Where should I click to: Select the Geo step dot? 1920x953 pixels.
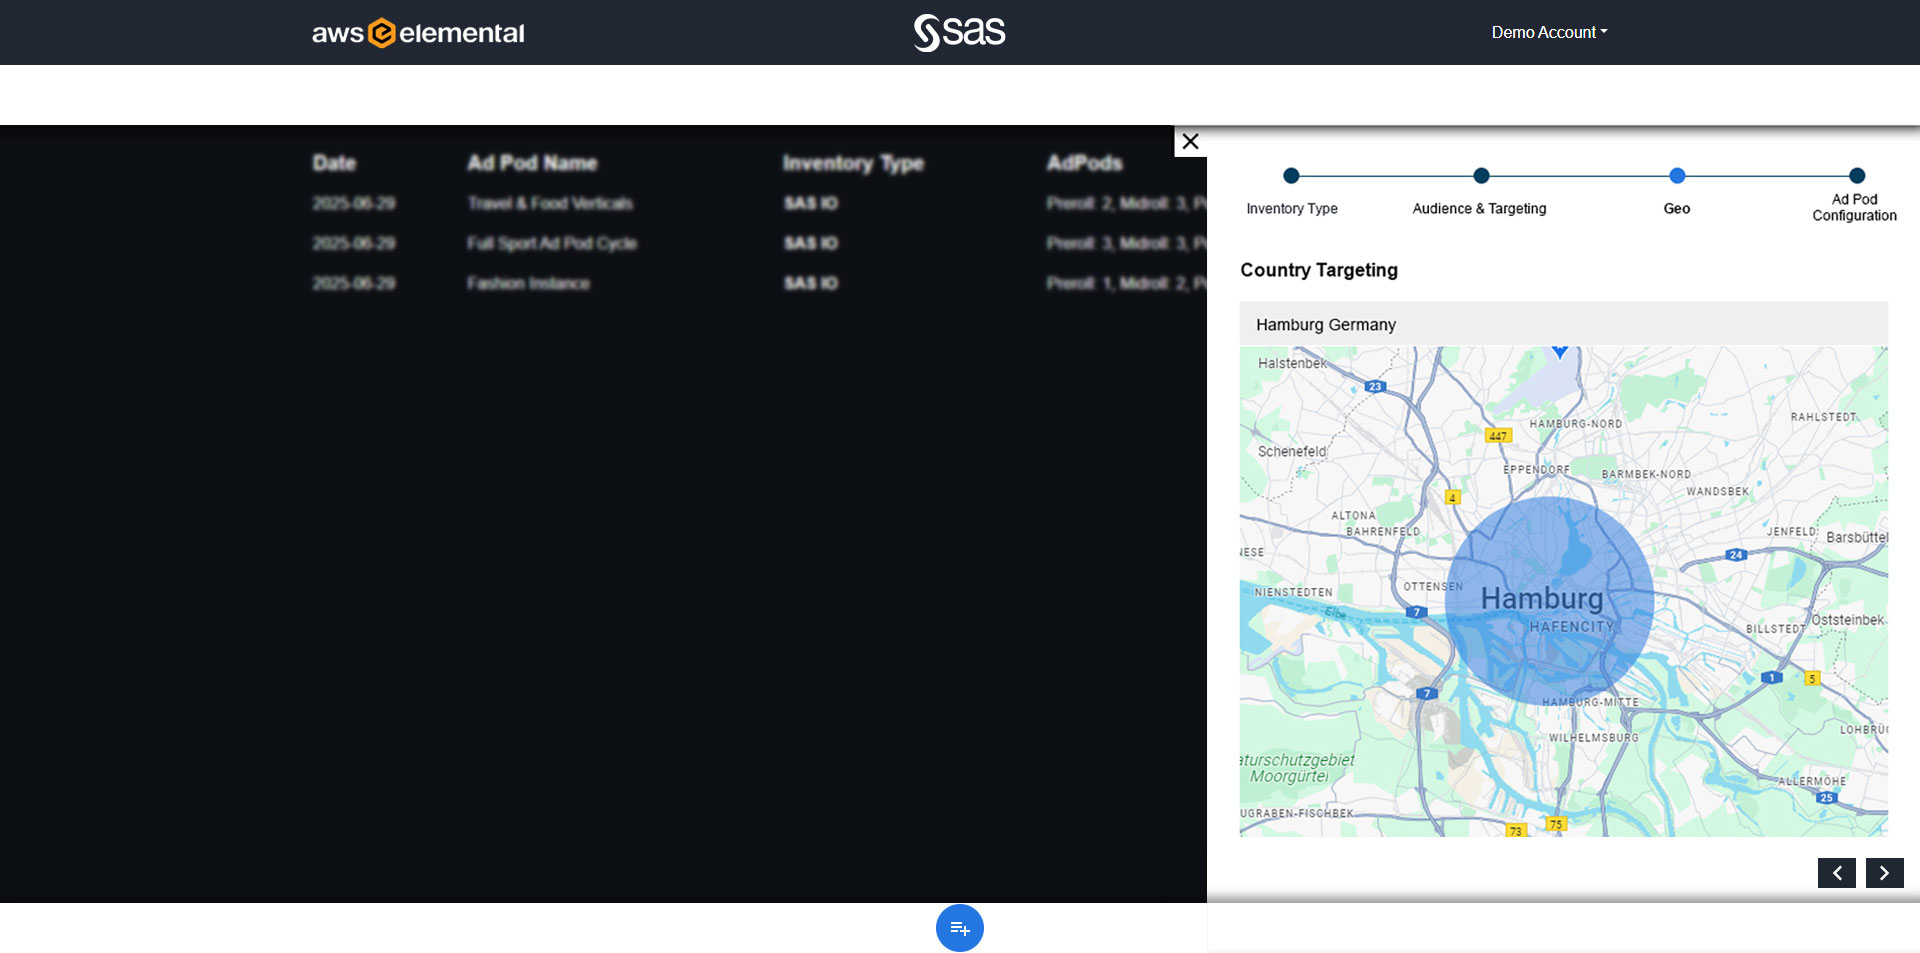tap(1677, 176)
